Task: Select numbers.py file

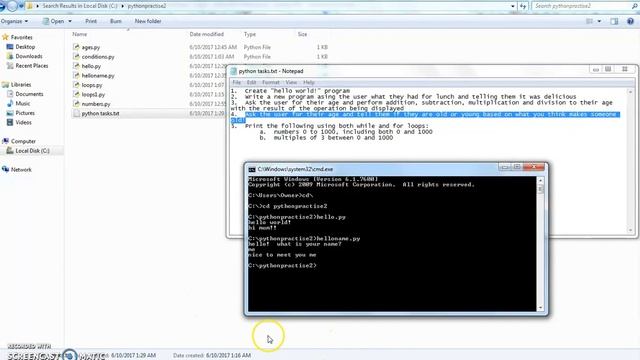Action: (96, 104)
